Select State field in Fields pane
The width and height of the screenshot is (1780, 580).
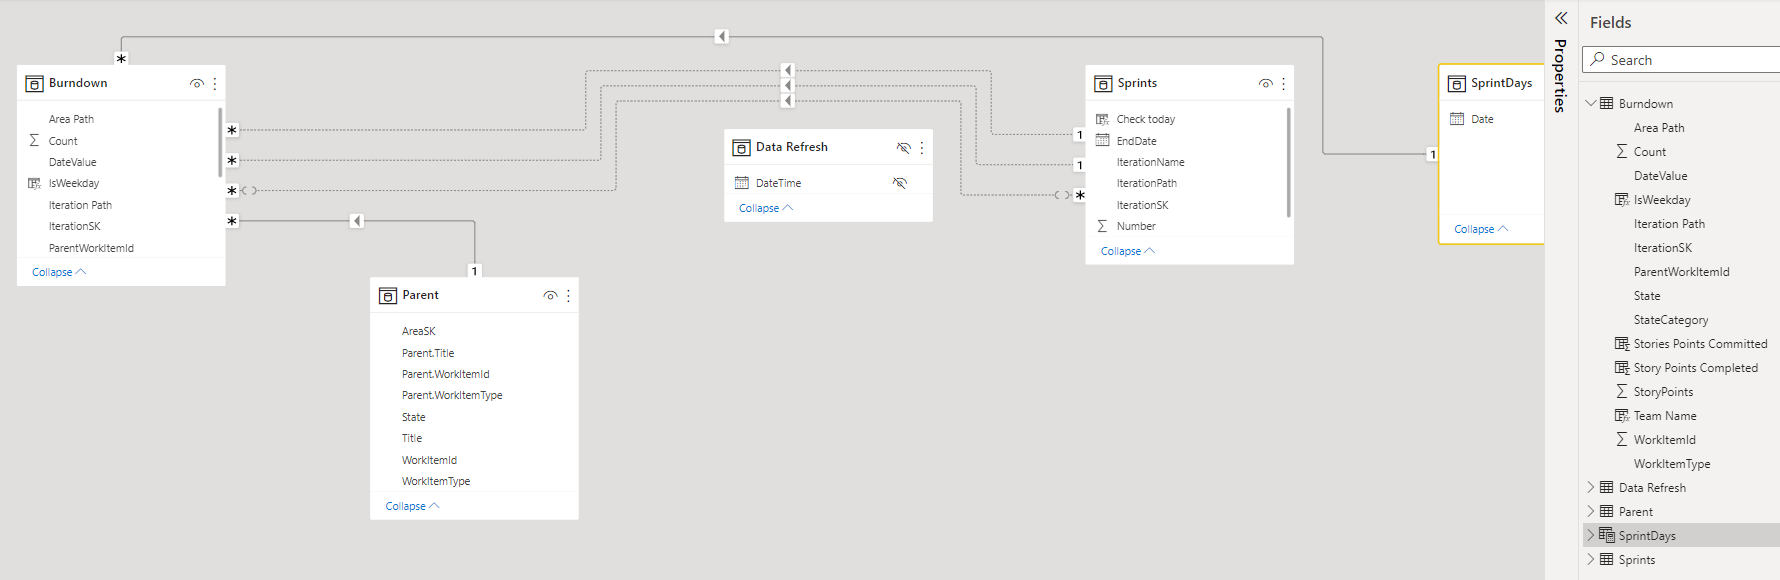(1647, 296)
